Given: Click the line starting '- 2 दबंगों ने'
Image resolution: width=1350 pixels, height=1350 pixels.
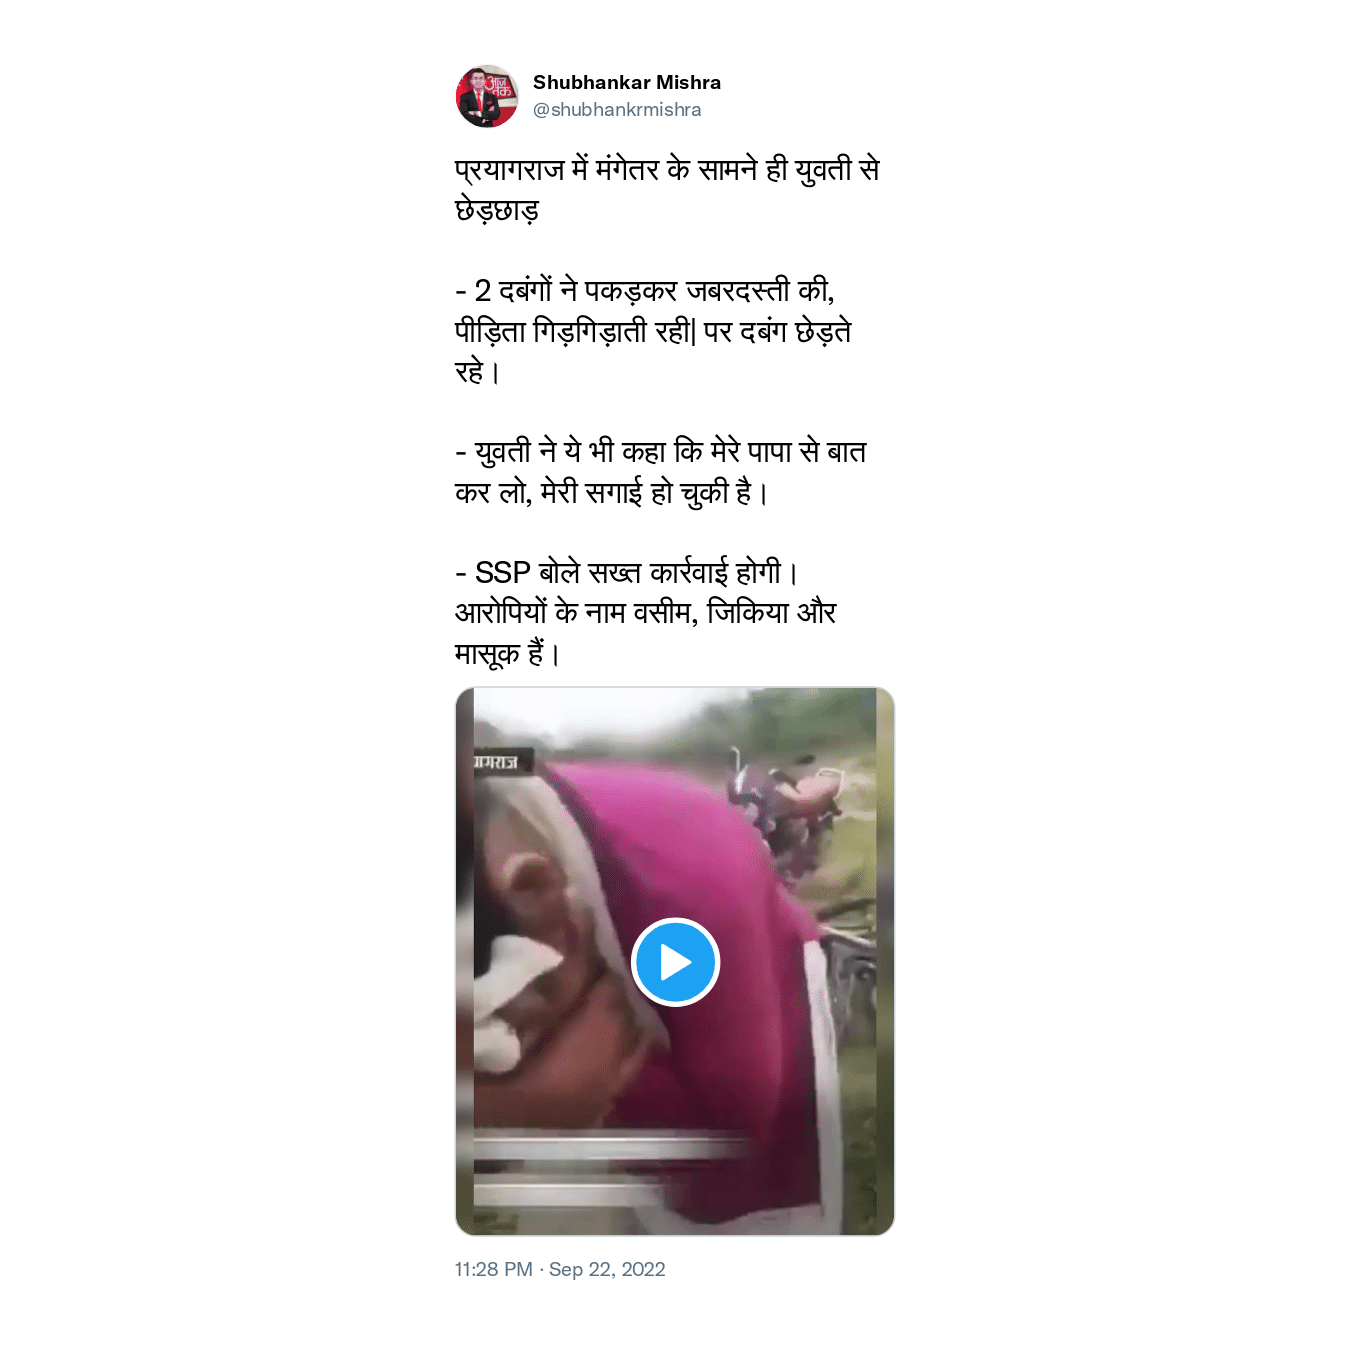Looking at the screenshot, I should (x=645, y=290).
